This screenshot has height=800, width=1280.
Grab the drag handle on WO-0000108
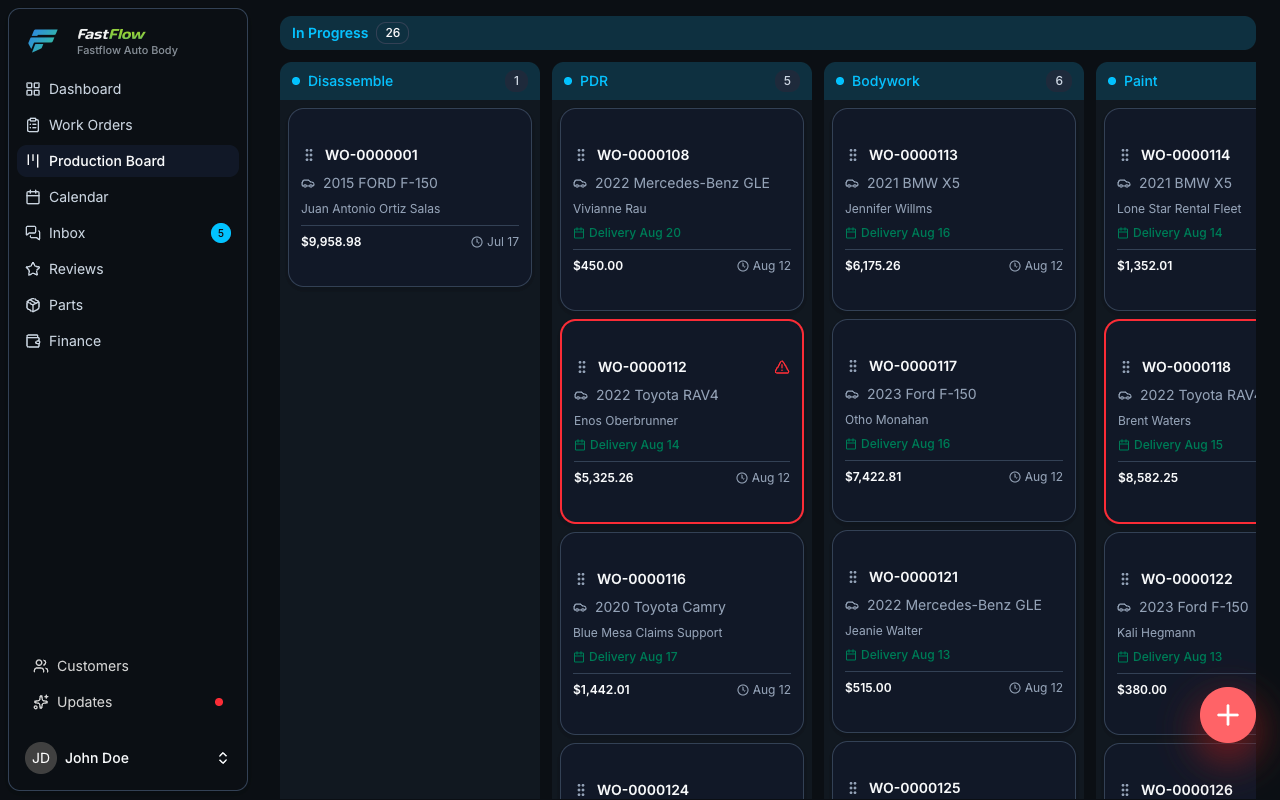coord(581,155)
